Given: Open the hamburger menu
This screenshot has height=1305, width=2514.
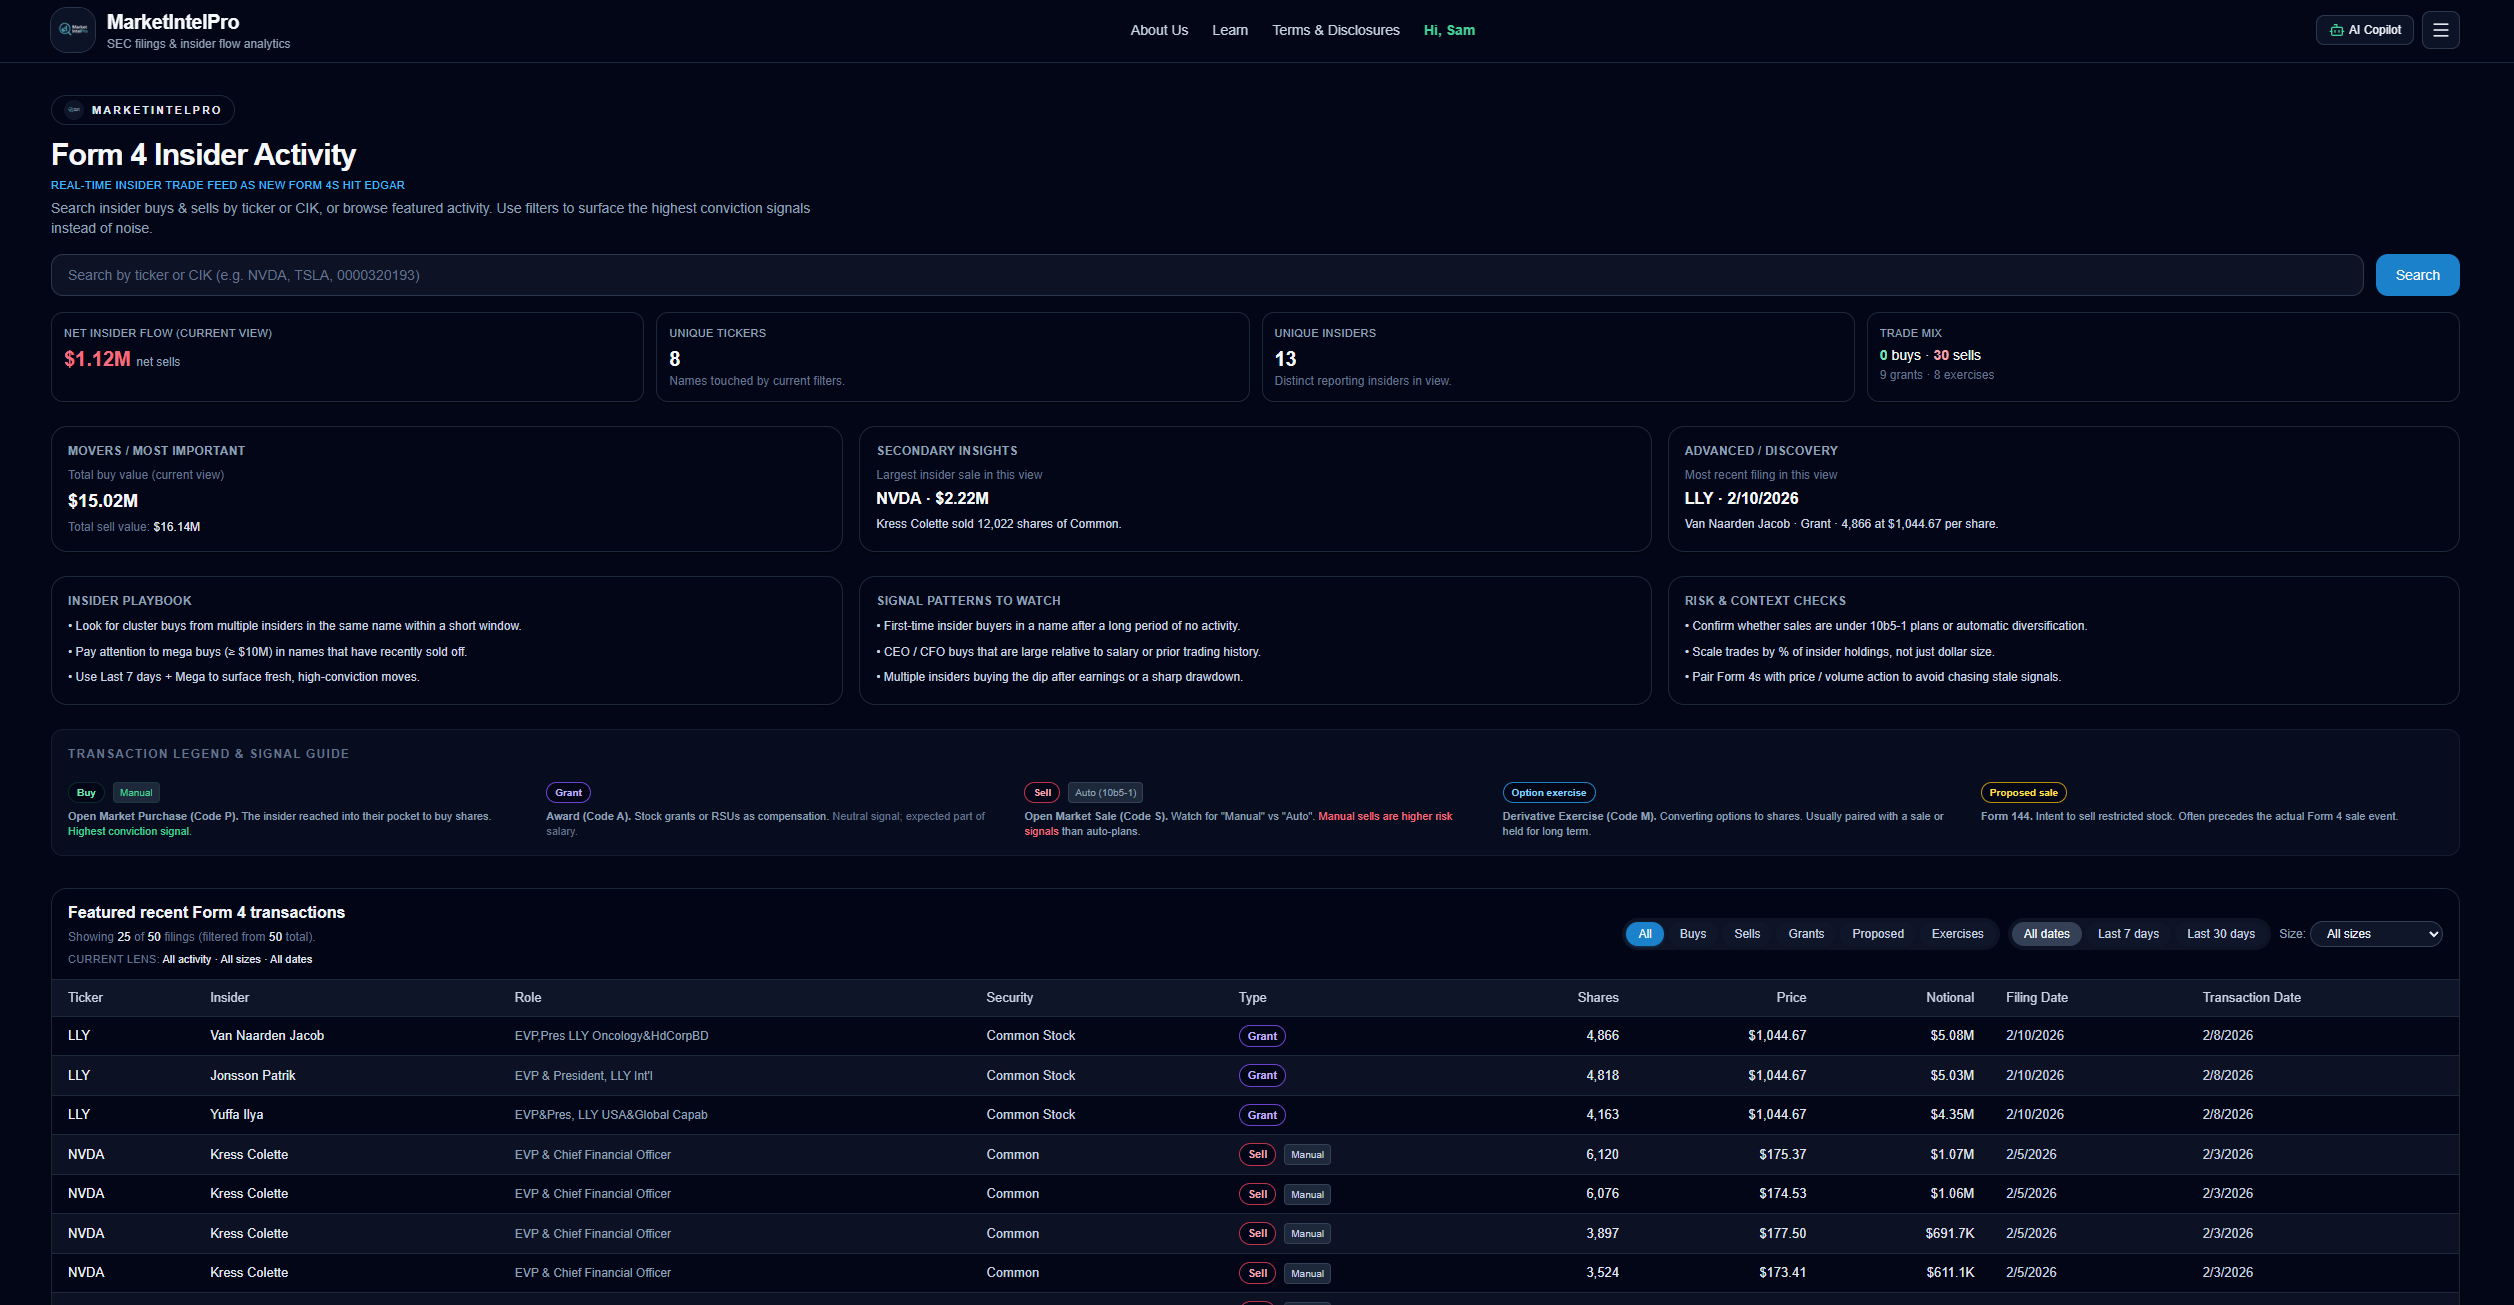Looking at the screenshot, I should point(2440,30).
